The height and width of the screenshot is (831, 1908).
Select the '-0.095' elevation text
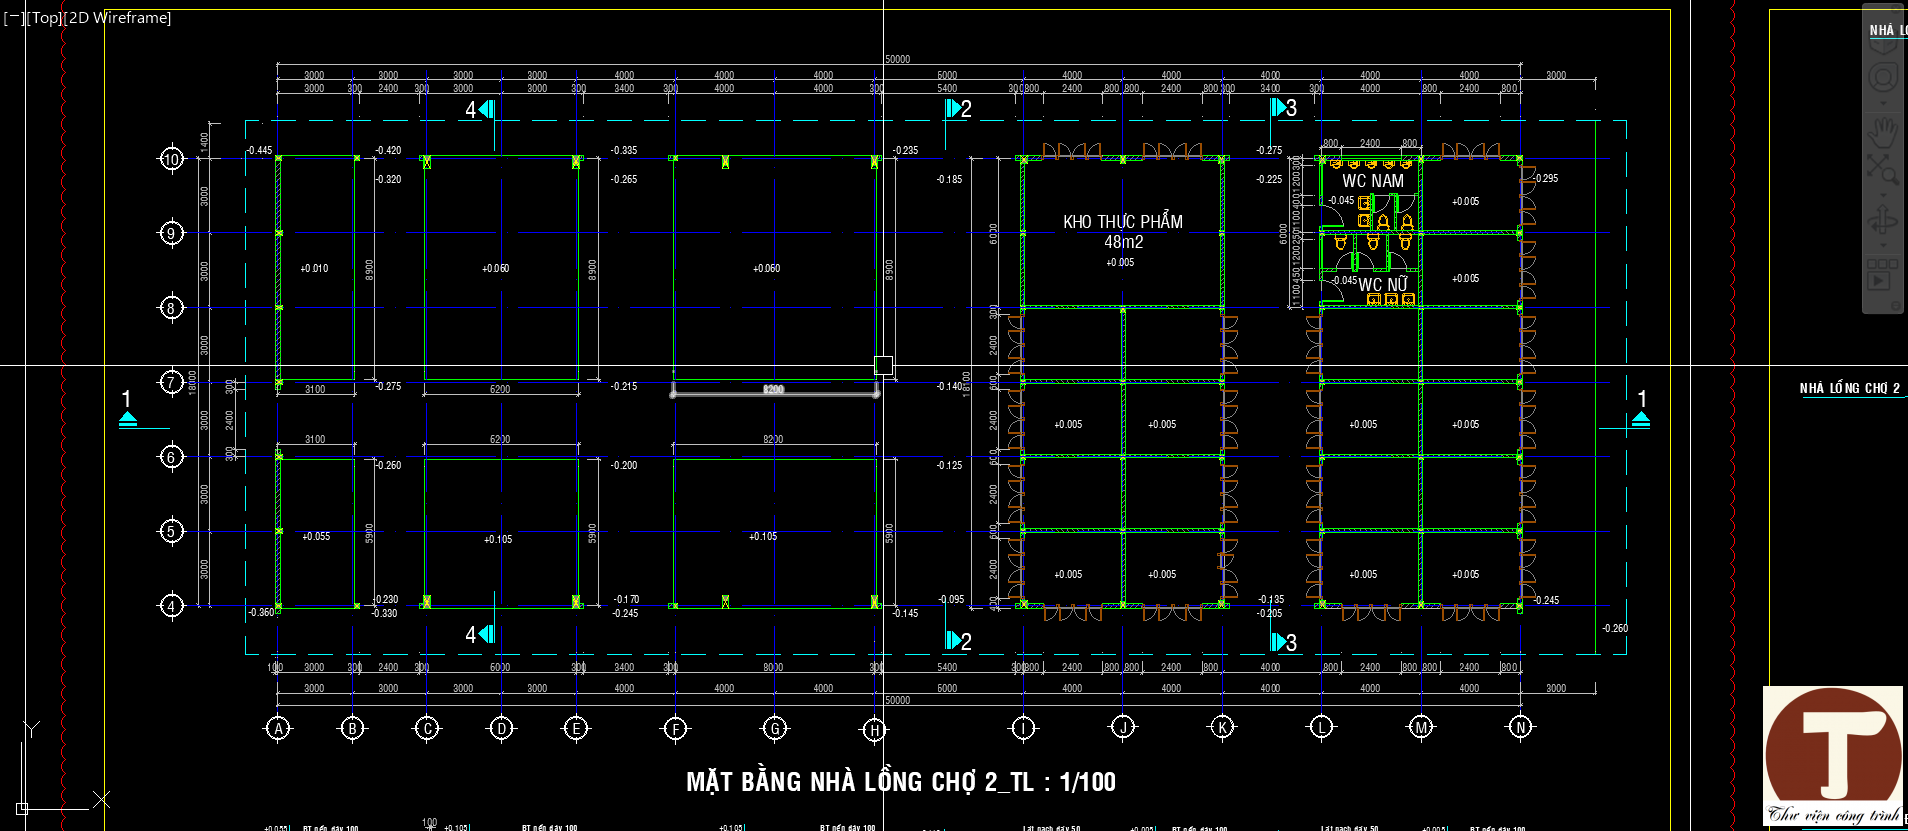point(951,599)
